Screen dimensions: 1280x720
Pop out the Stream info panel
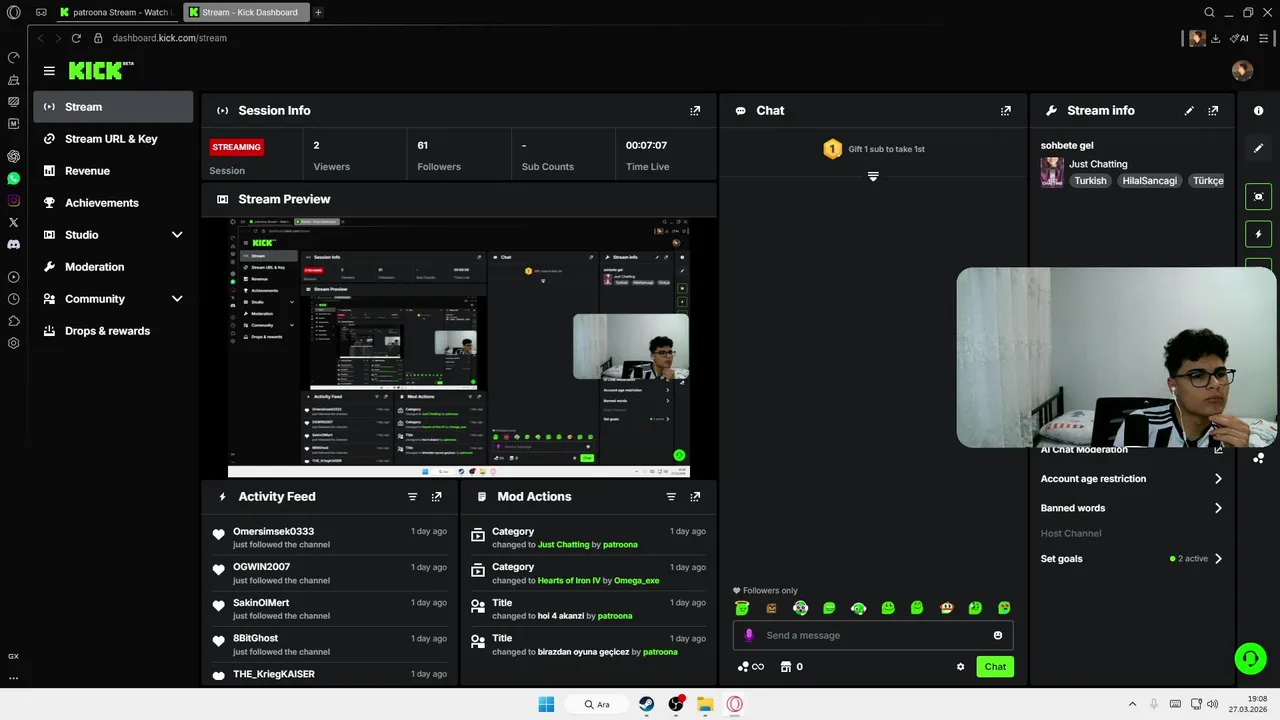pos(1213,111)
